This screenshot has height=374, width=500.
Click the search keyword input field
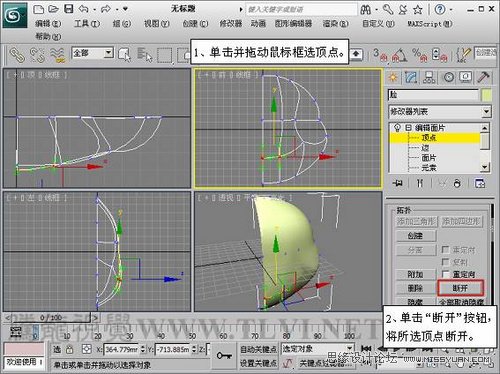click(x=301, y=9)
